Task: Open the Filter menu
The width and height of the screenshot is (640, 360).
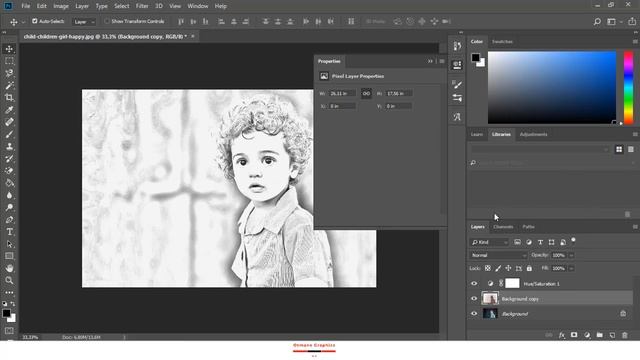Action: pos(142,6)
